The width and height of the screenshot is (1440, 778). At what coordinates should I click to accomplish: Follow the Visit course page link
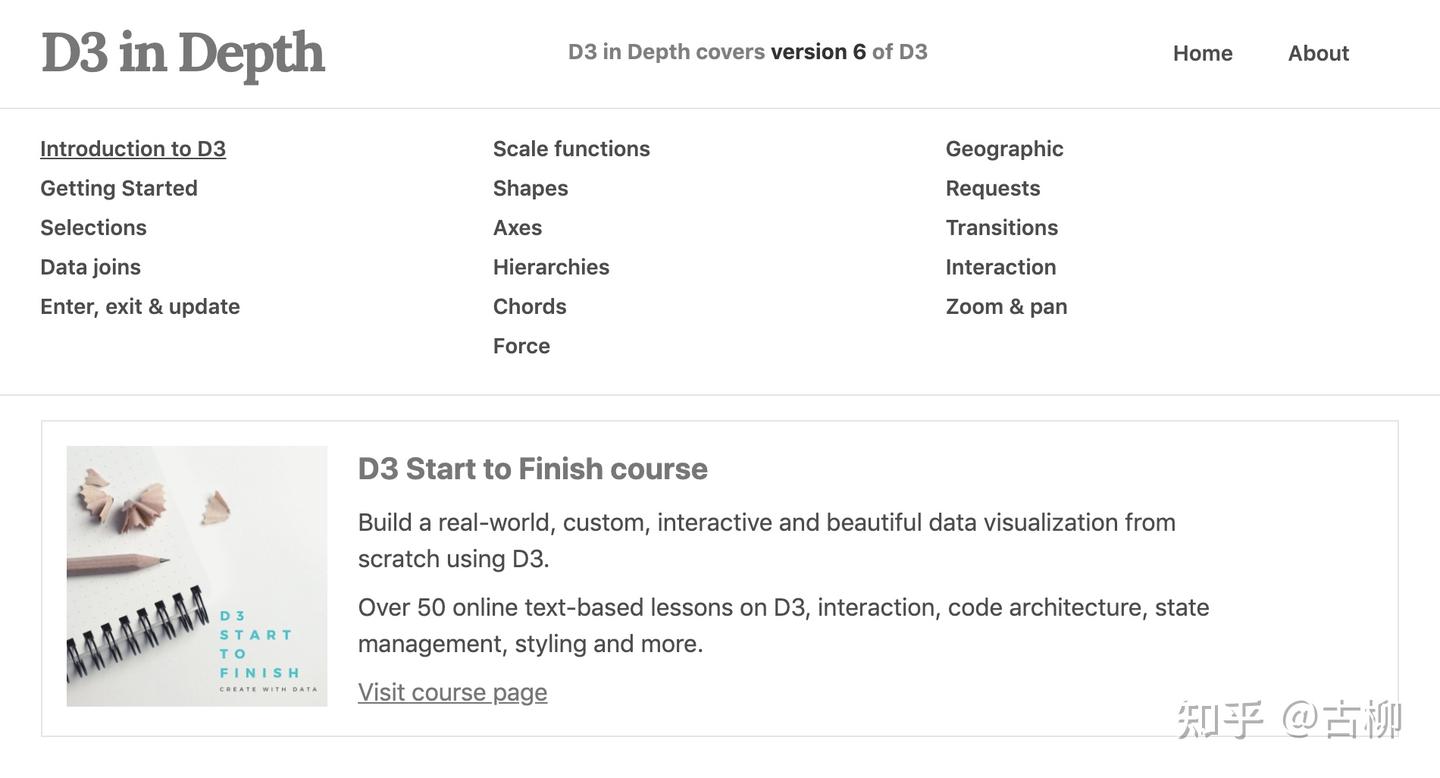tap(452, 692)
